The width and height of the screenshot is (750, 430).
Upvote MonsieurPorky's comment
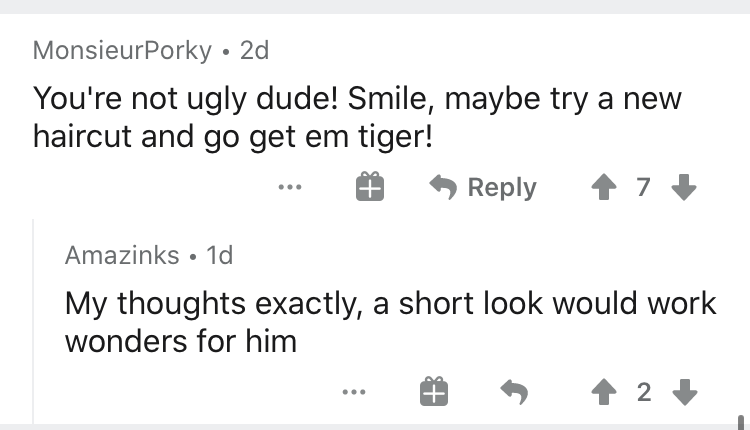(606, 187)
